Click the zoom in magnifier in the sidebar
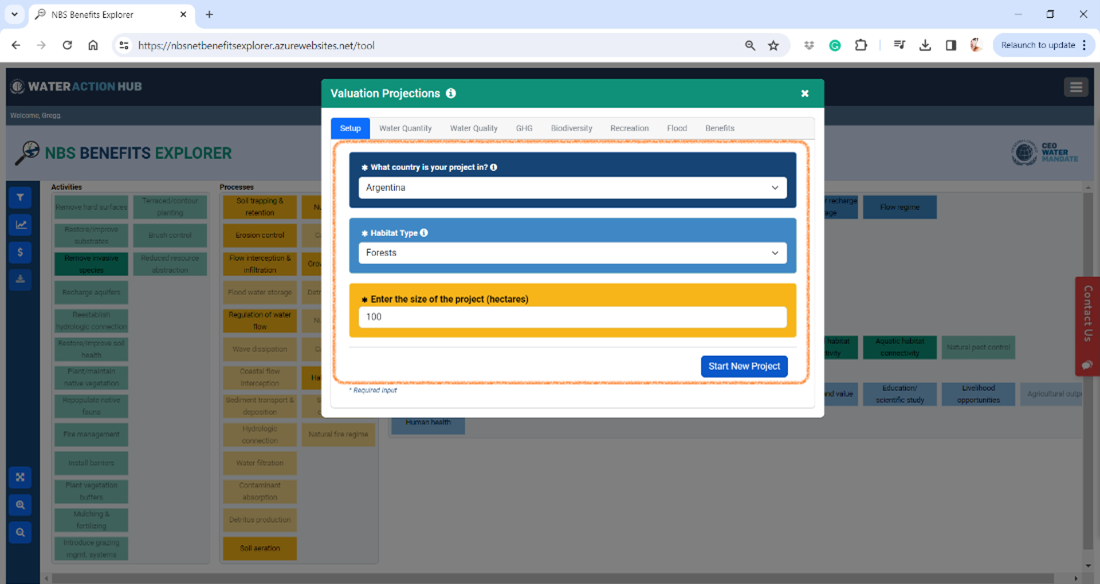The image size is (1100, 584). tap(20, 505)
